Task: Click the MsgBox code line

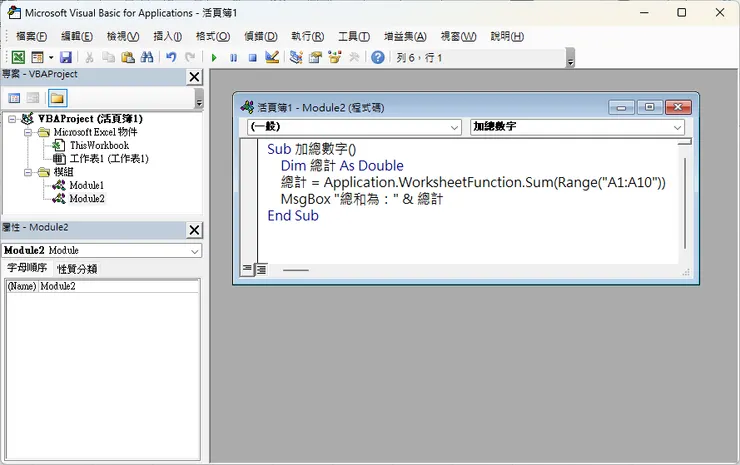Action: pos(362,199)
